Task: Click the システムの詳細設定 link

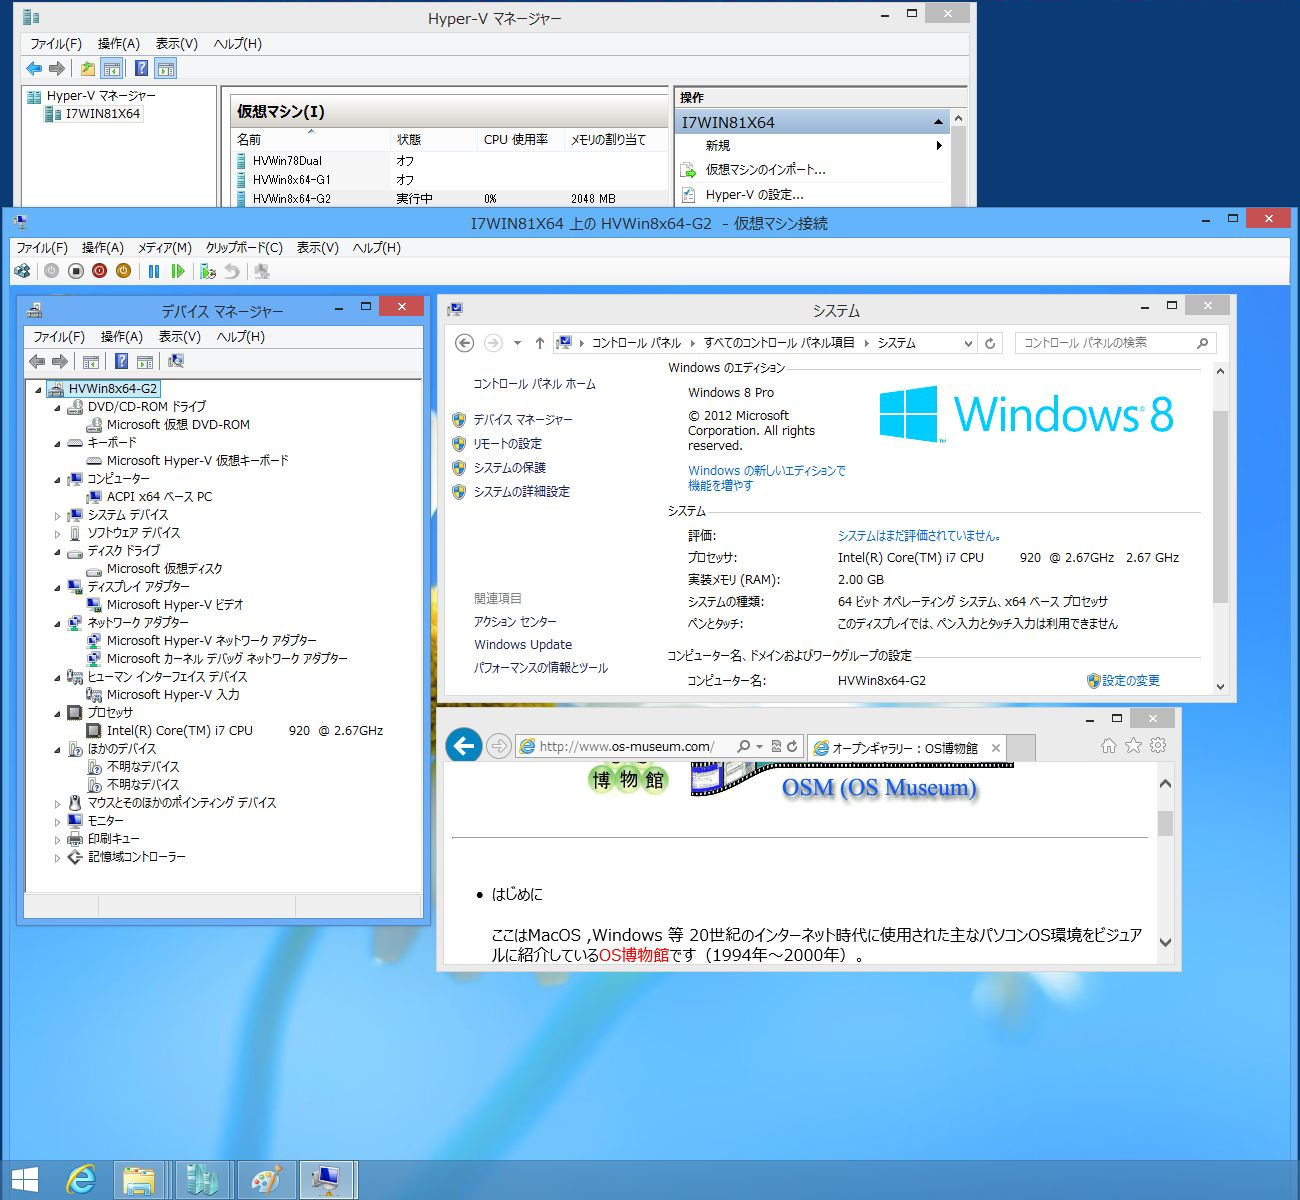Action: pyautogui.click(x=521, y=492)
